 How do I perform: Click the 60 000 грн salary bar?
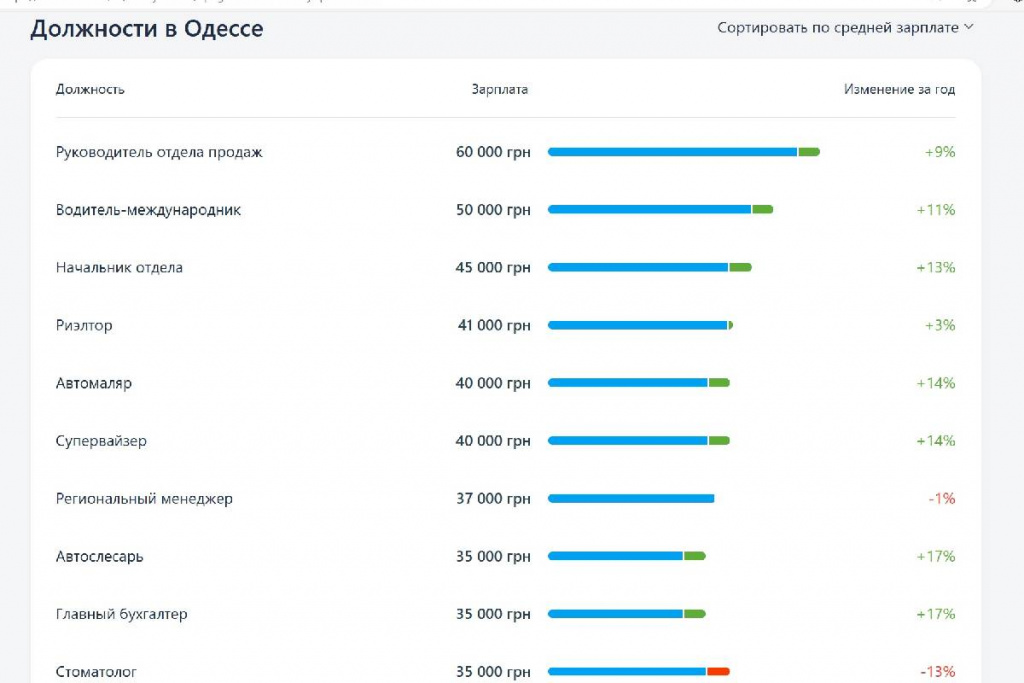(x=684, y=152)
